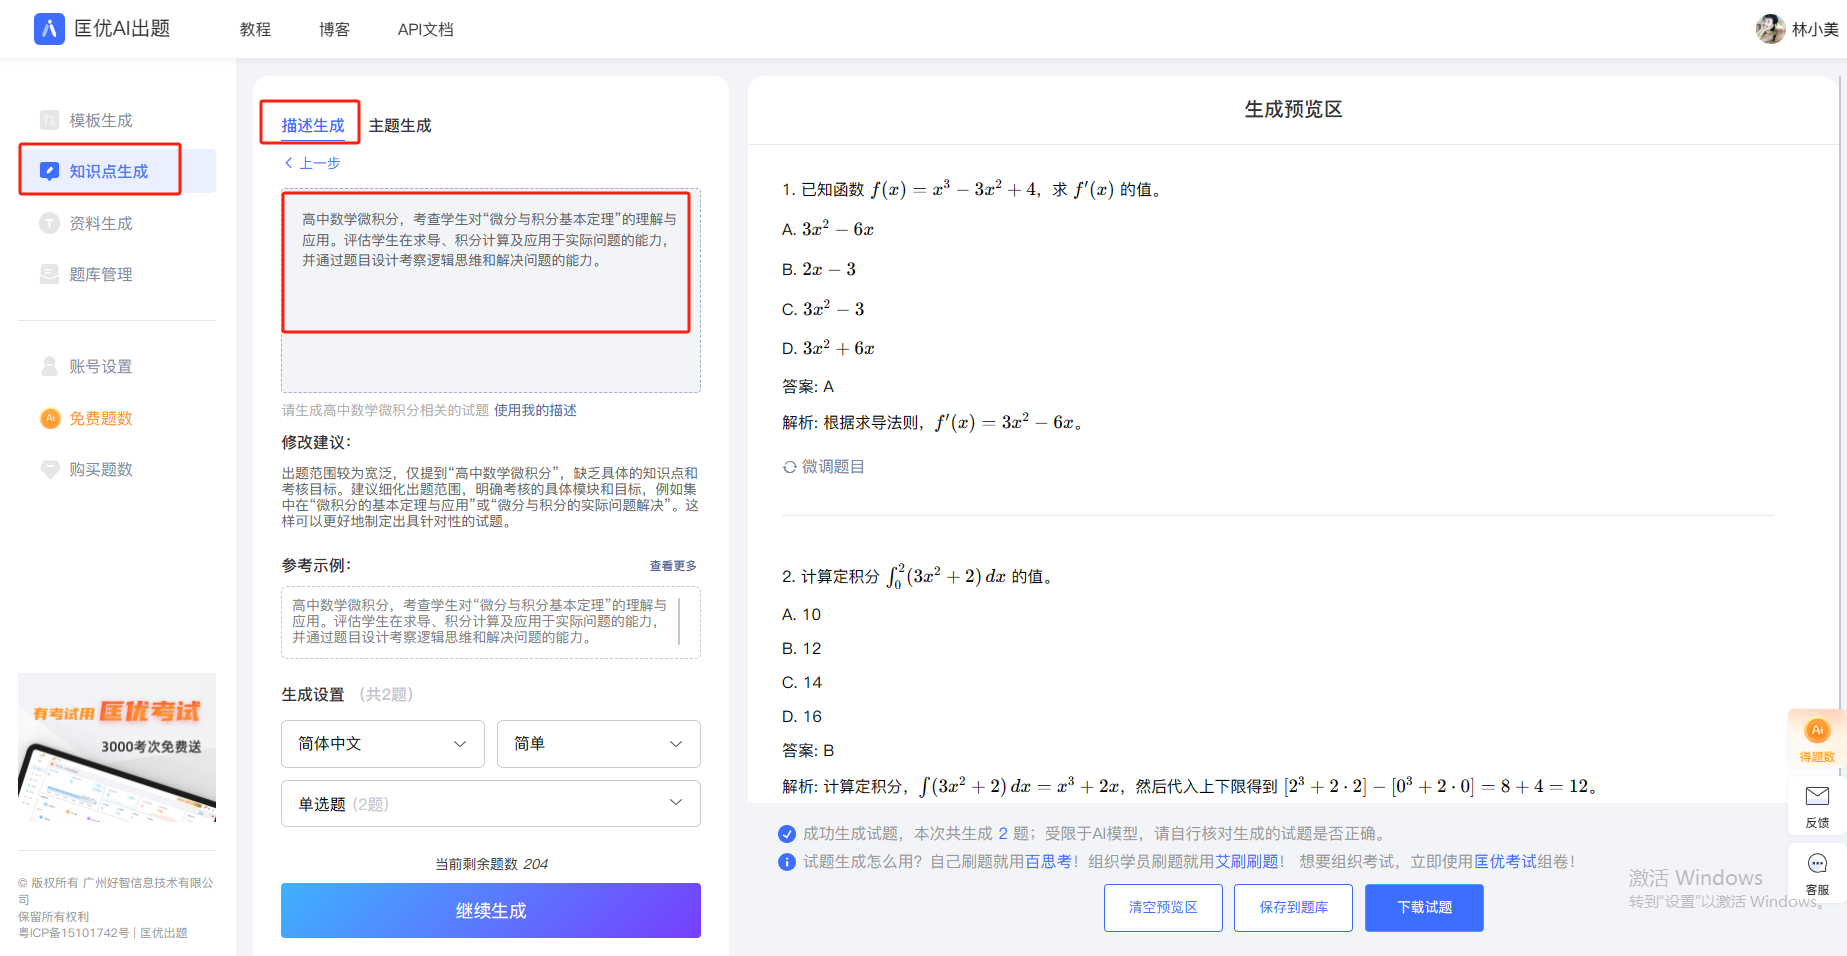Click the 匡优AI出题 logo icon
The image size is (1847, 956).
pos(49,29)
